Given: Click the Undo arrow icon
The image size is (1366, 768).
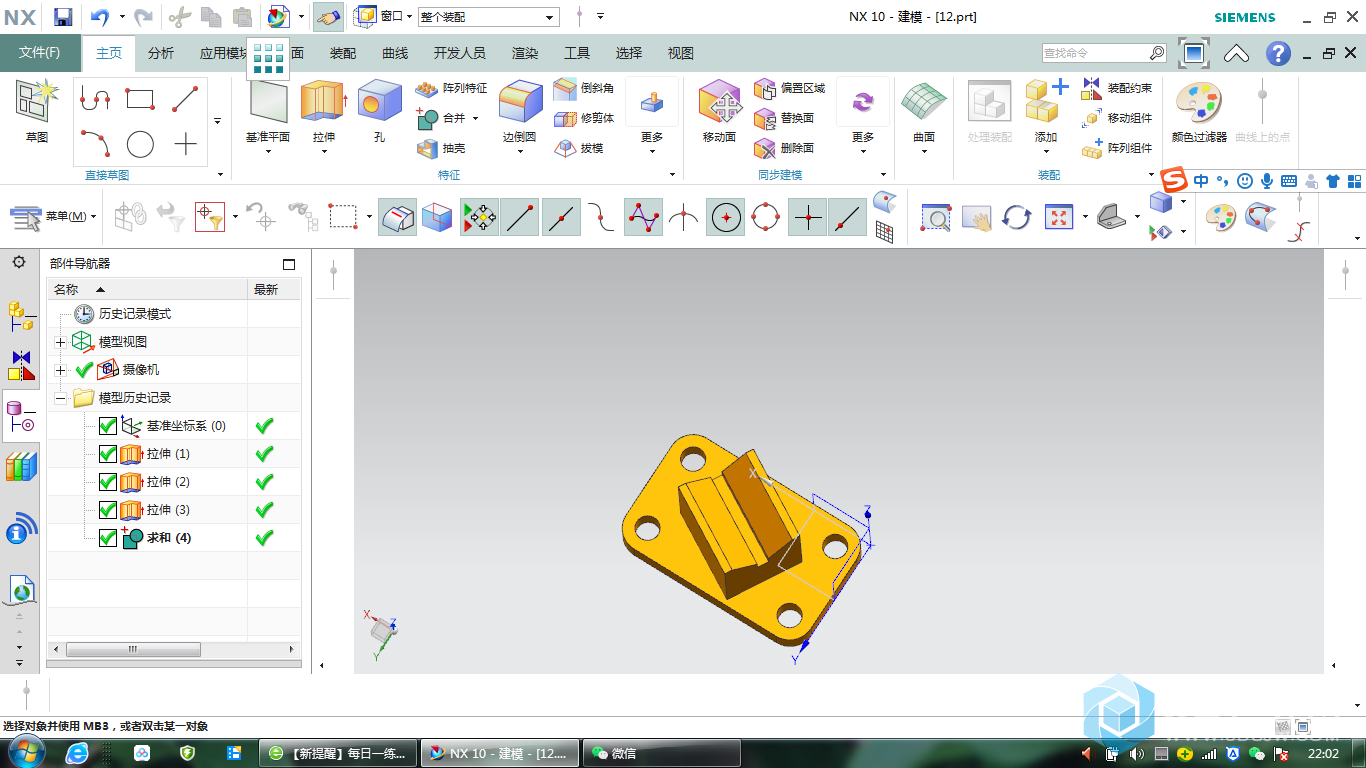Looking at the screenshot, I should (x=99, y=16).
